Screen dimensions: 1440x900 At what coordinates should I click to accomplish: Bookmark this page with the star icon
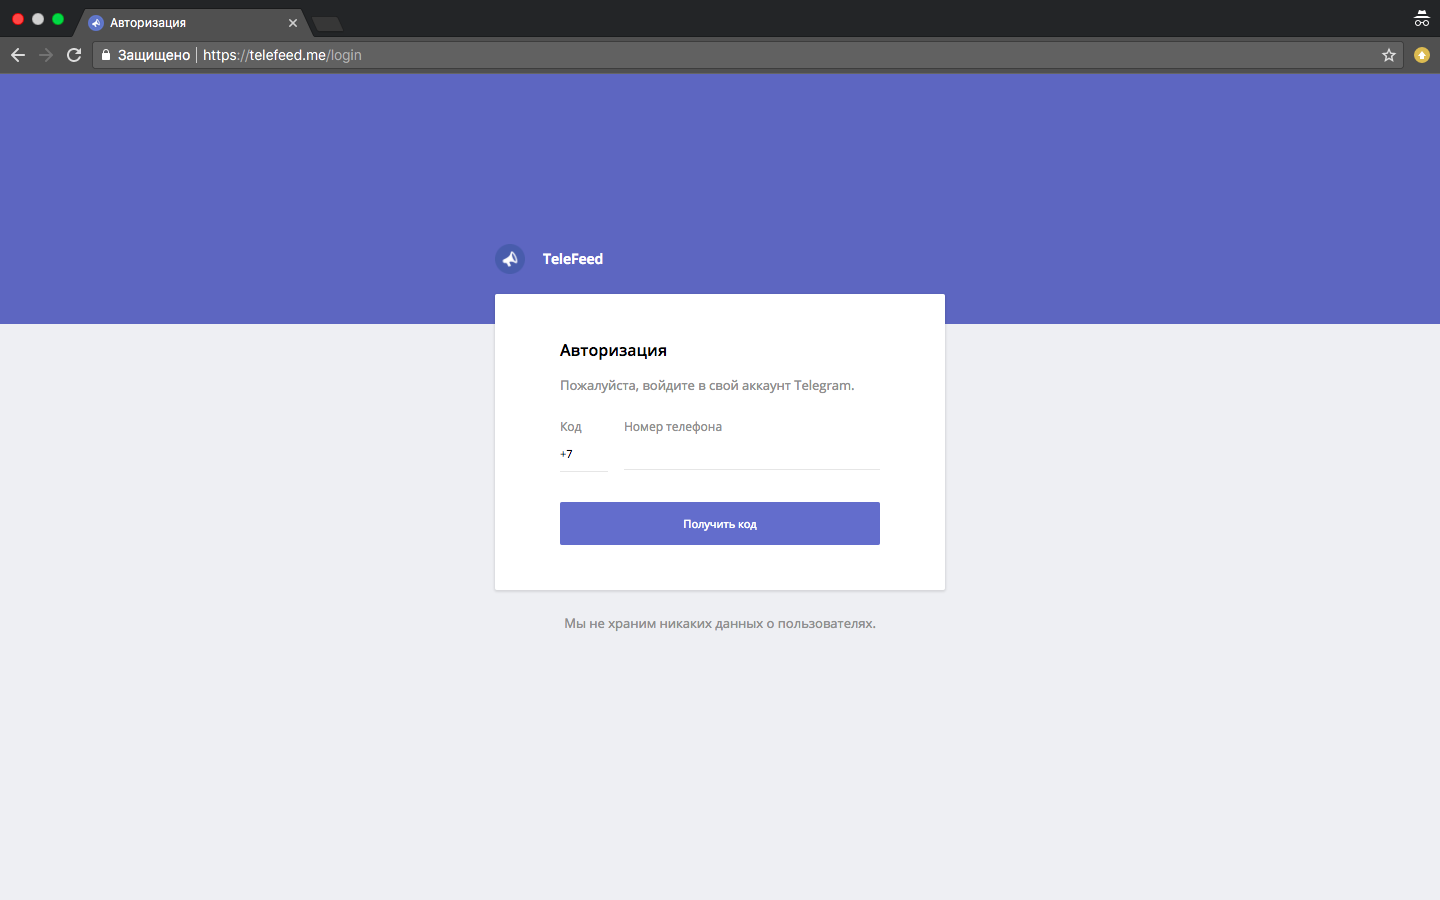pos(1389,55)
